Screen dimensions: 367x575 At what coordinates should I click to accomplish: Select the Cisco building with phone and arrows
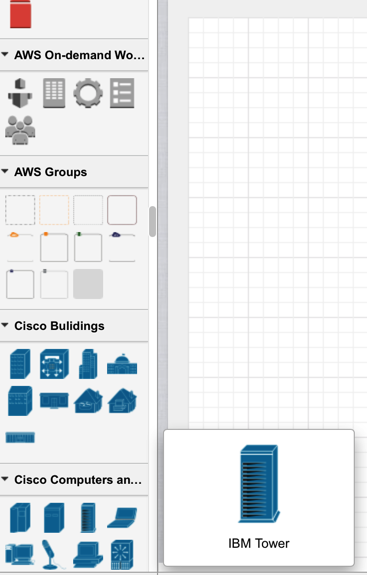pos(54,364)
